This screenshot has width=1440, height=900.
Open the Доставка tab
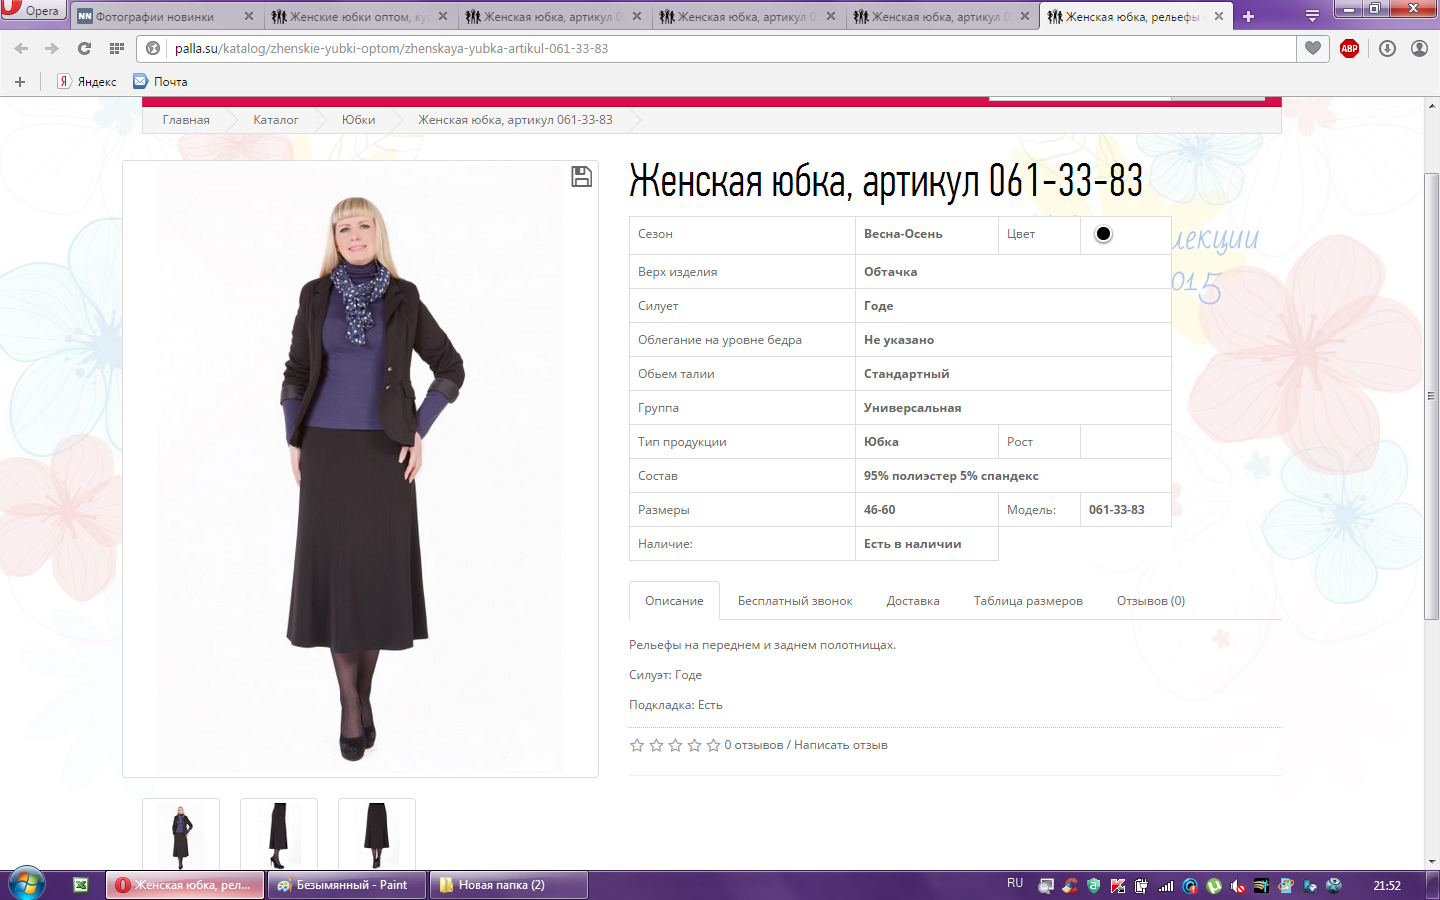913,601
